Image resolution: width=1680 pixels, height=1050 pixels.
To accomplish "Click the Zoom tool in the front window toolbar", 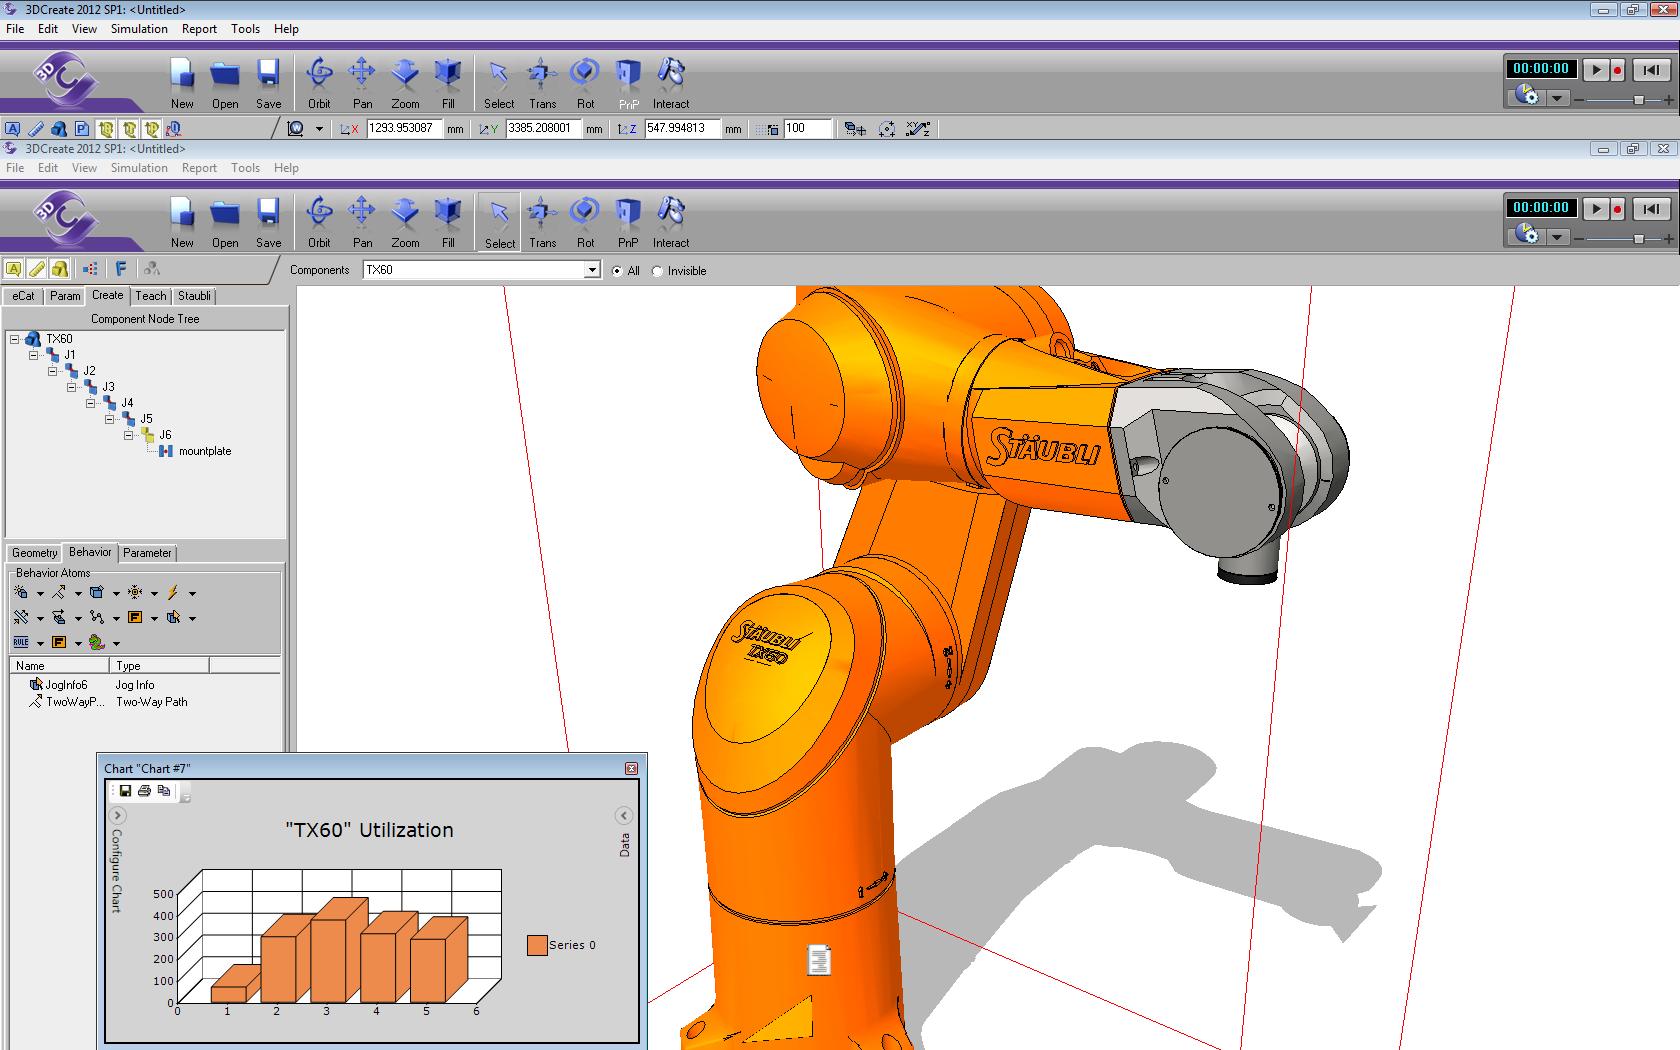I will pos(405,222).
